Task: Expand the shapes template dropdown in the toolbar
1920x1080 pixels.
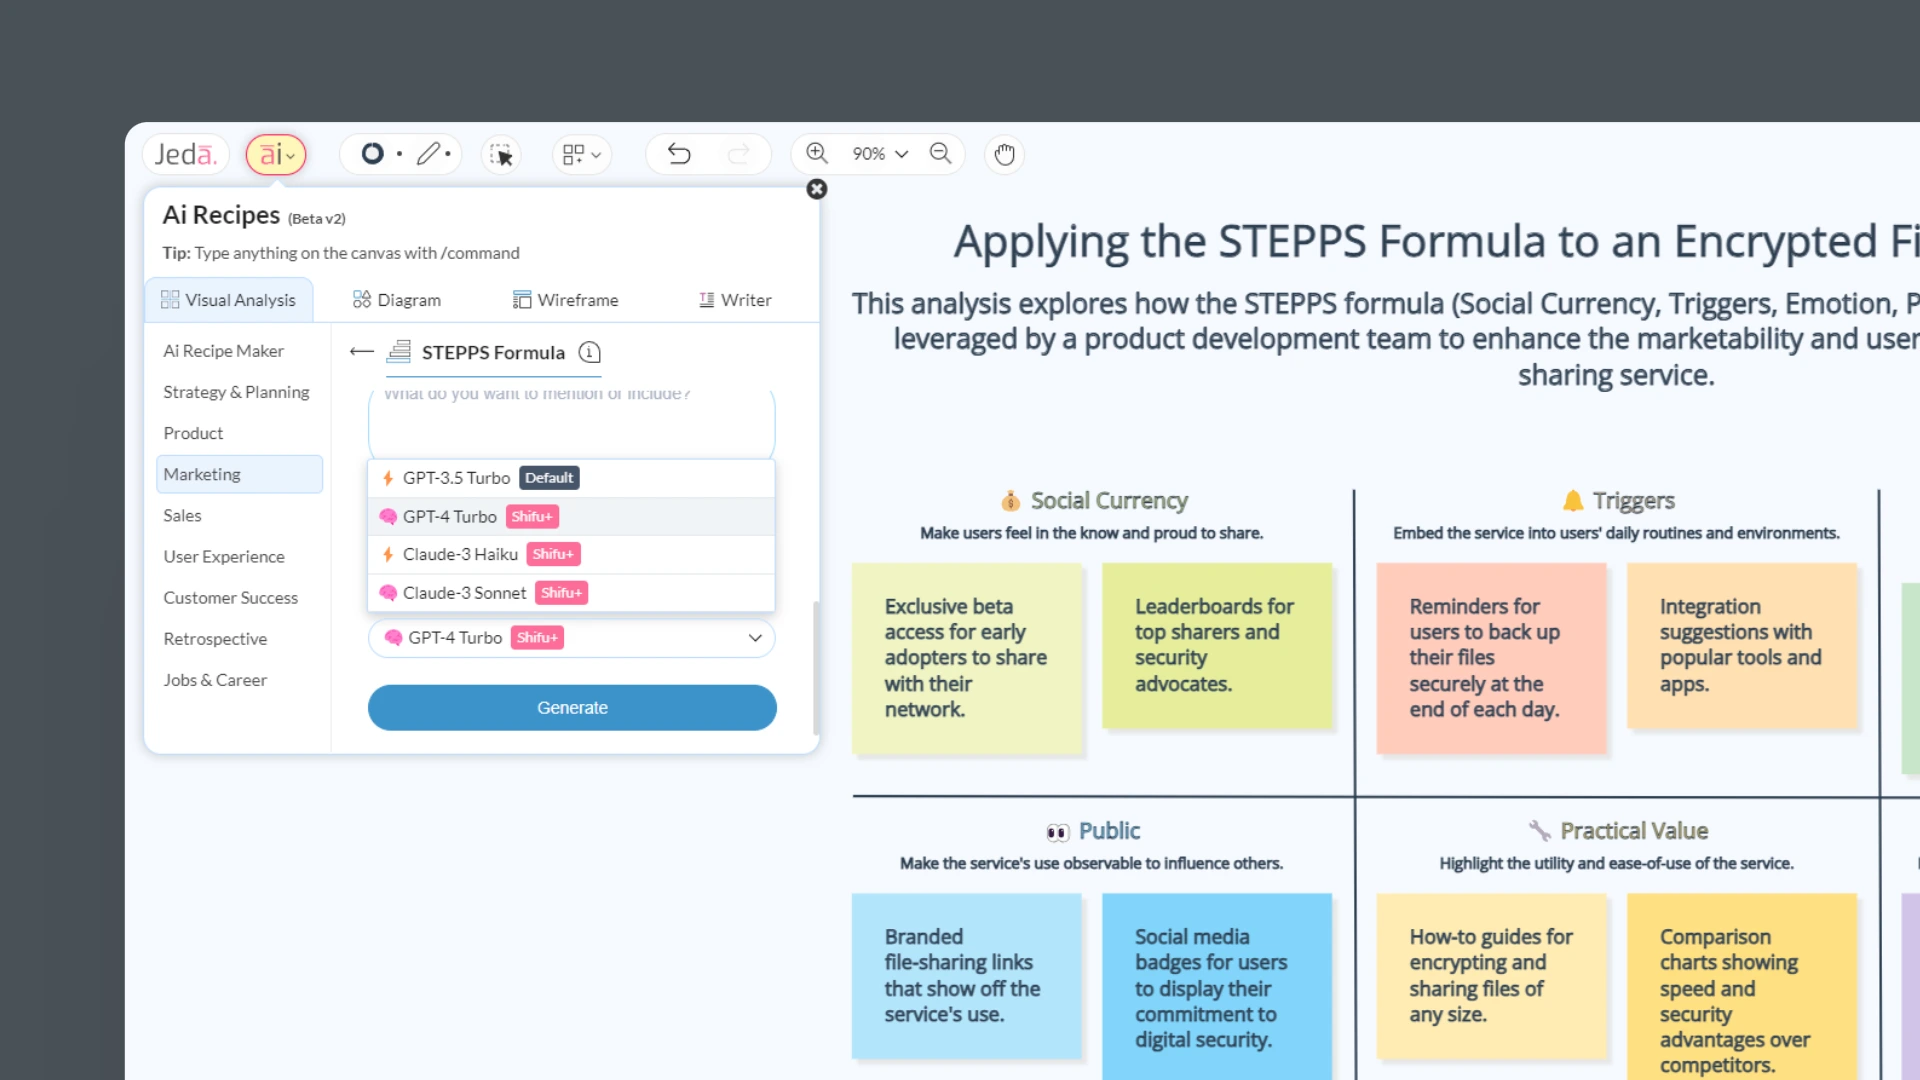Action: 581,154
